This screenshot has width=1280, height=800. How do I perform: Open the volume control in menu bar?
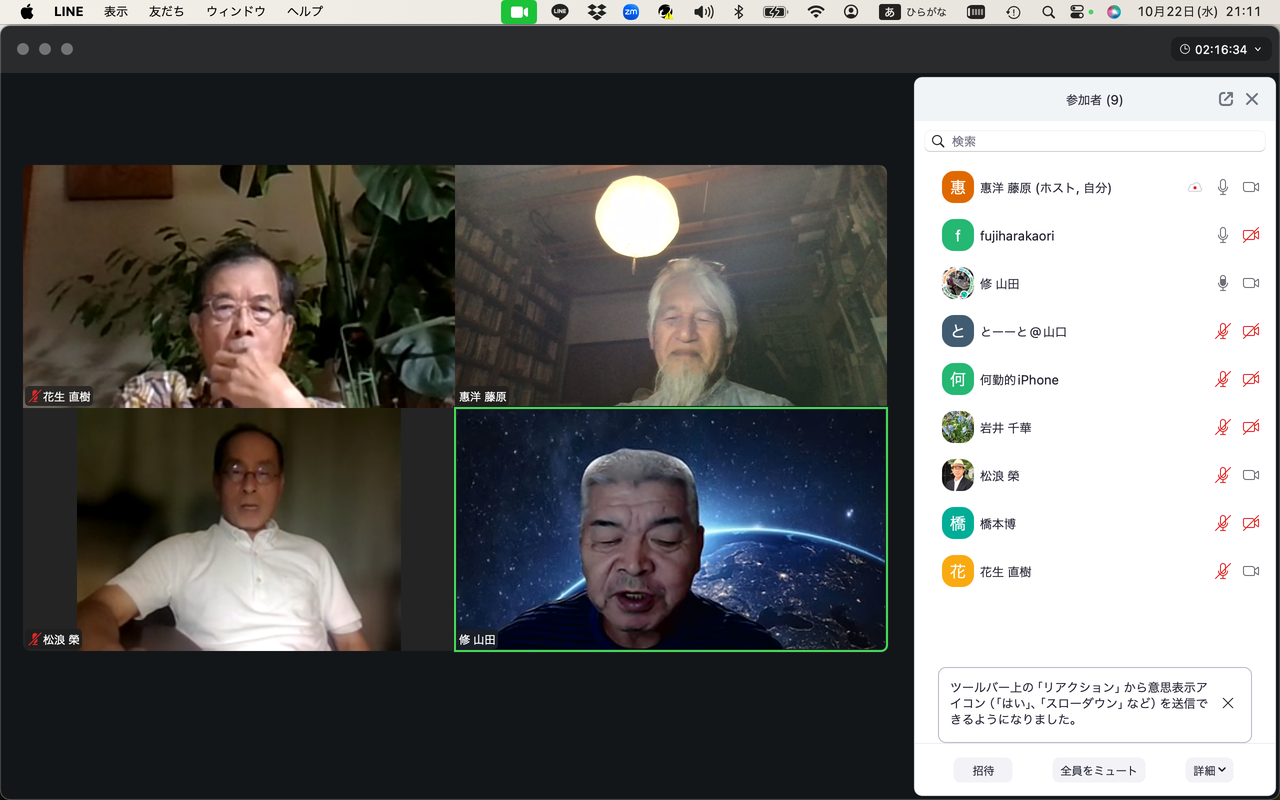(x=704, y=12)
